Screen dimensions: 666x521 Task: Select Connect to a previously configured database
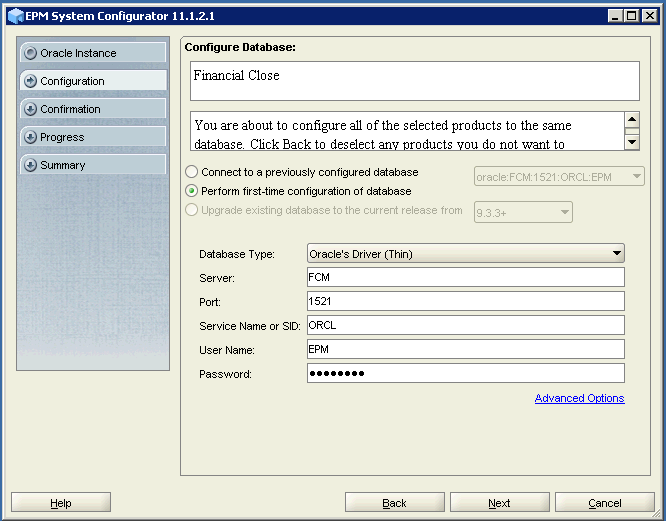tap(192, 172)
